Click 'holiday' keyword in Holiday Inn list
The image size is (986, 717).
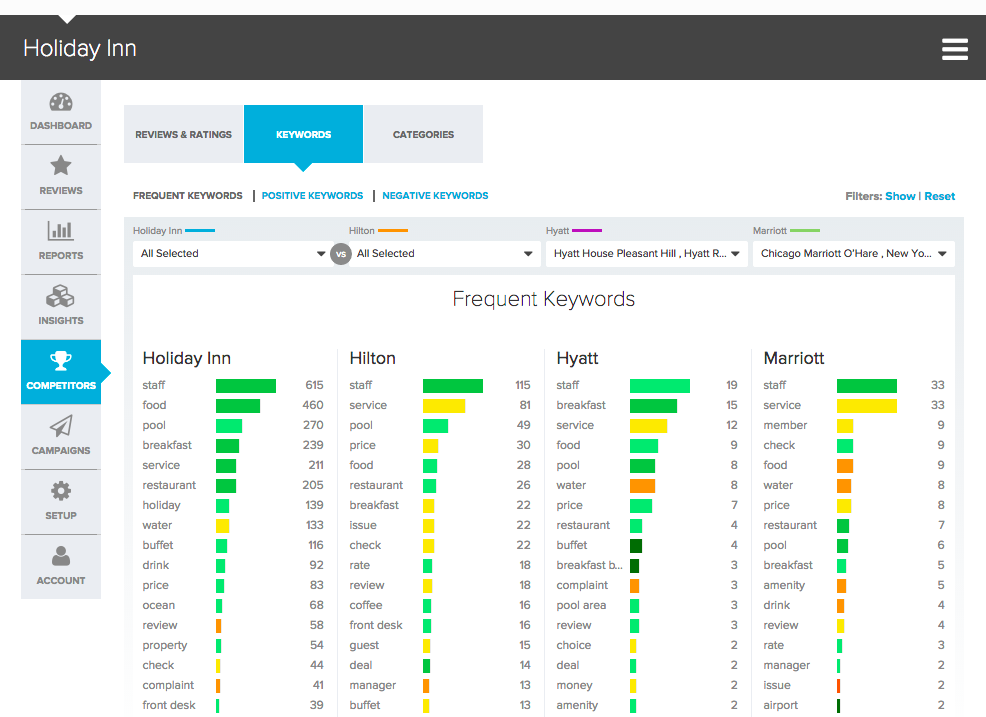(x=162, y=505)
